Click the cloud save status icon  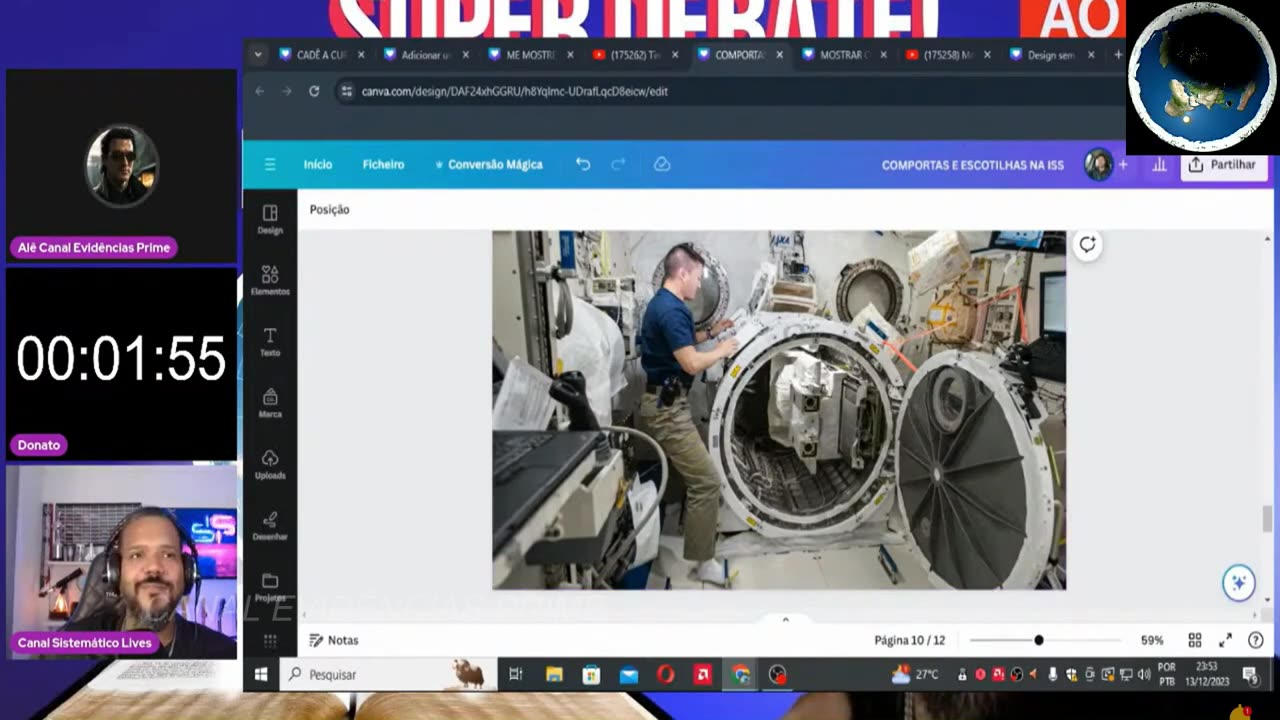pos(662,164)
